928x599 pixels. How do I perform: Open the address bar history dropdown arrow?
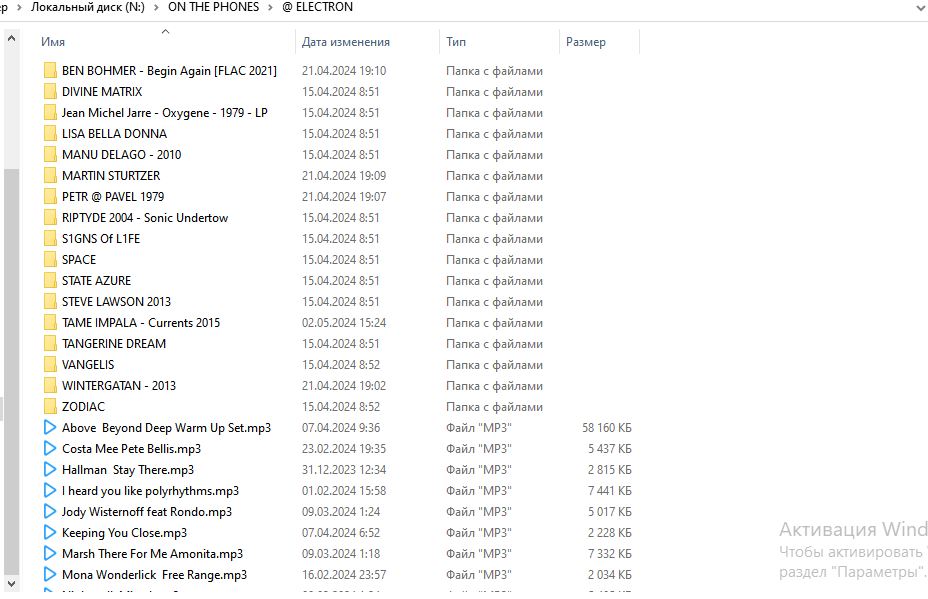pyautogui.click(x=920, y=8)
